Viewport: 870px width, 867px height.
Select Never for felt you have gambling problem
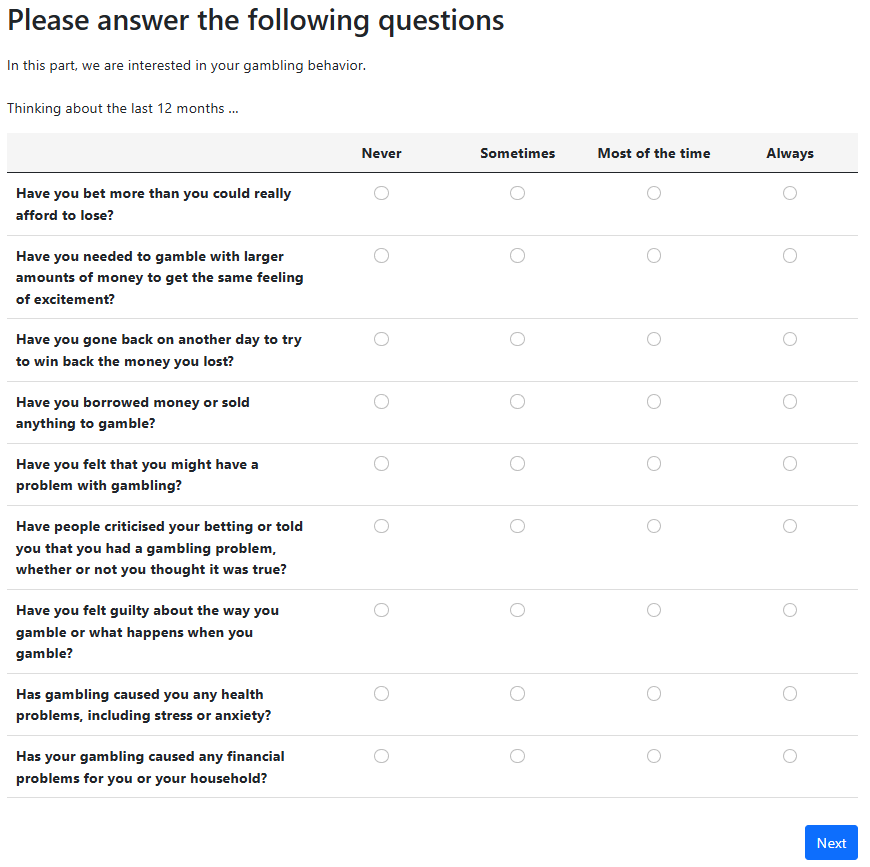click(x=381, y=464)
